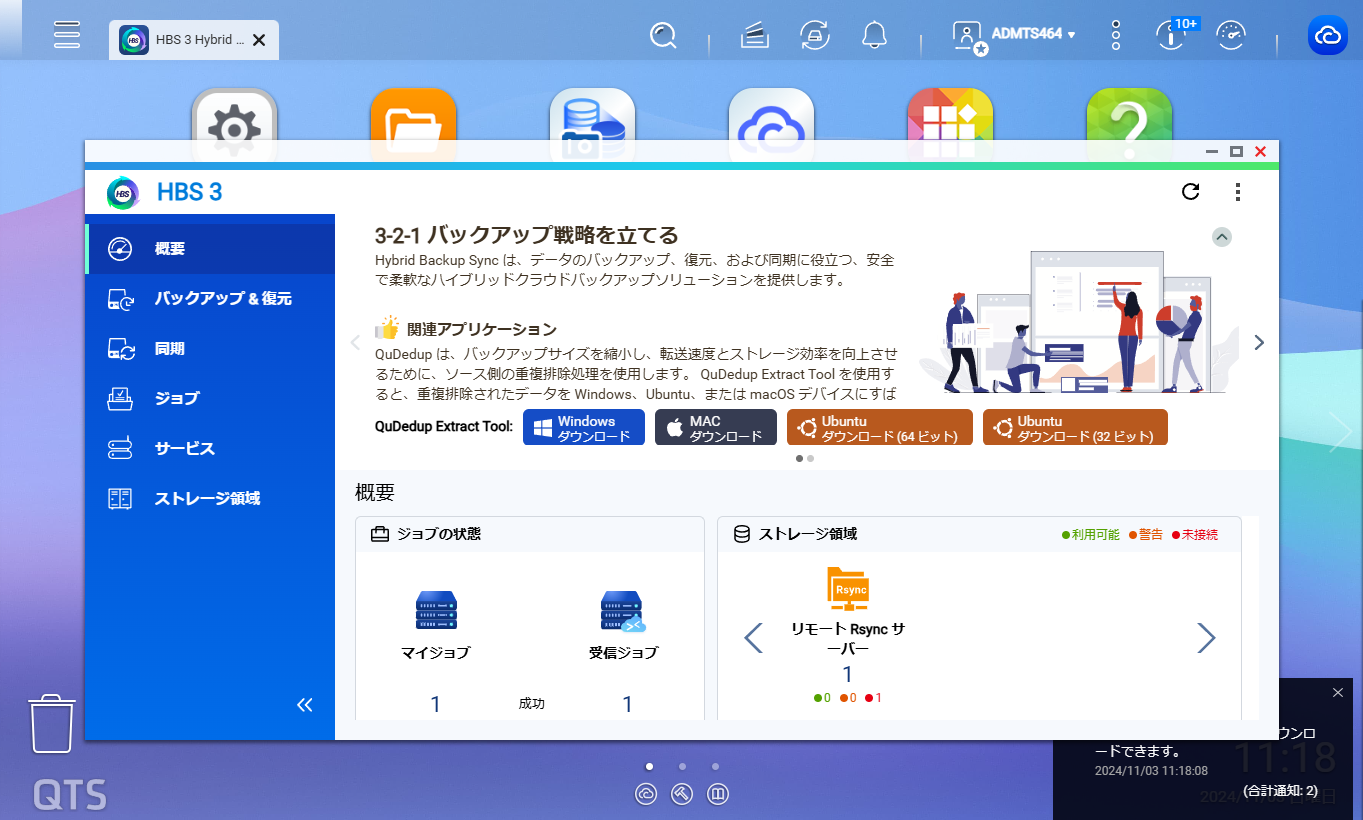Select ジョブ in HBS 3 sidebar
This screenshot has width=1363, height=820.
[210, 398]
